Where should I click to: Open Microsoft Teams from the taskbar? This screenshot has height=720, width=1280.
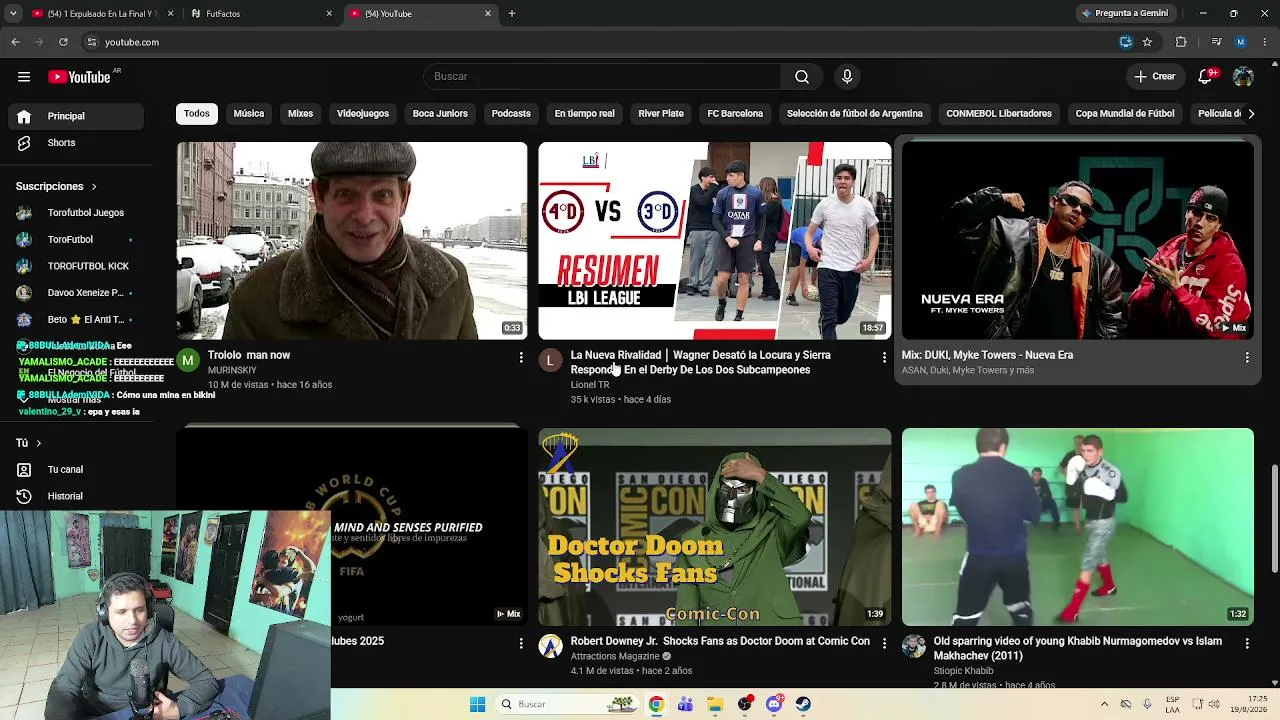[x=685, y=704]
